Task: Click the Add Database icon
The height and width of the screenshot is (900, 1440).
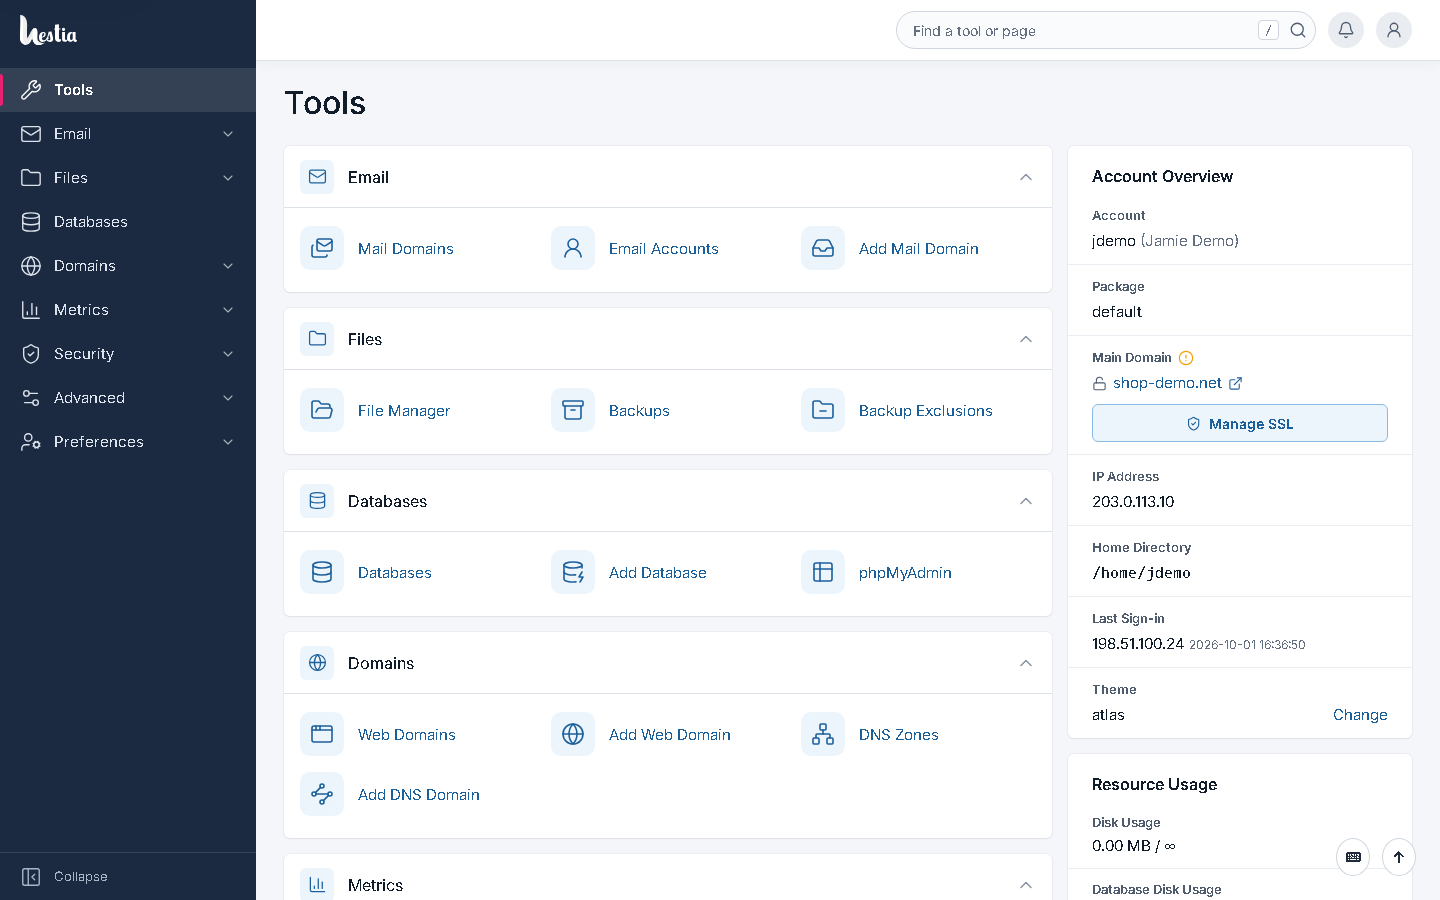Action: 573,572
